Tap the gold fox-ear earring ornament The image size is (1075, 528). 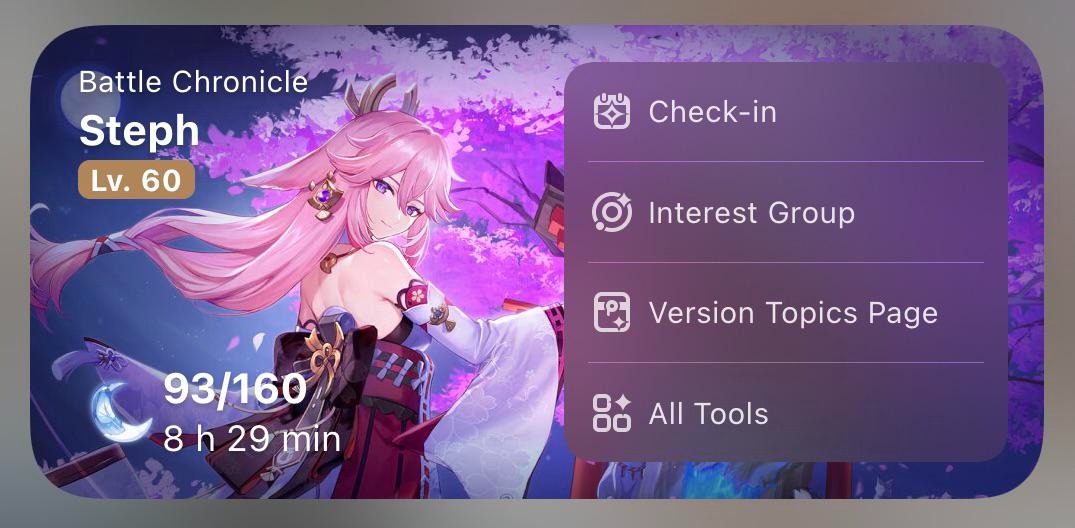tap(325, 197)
